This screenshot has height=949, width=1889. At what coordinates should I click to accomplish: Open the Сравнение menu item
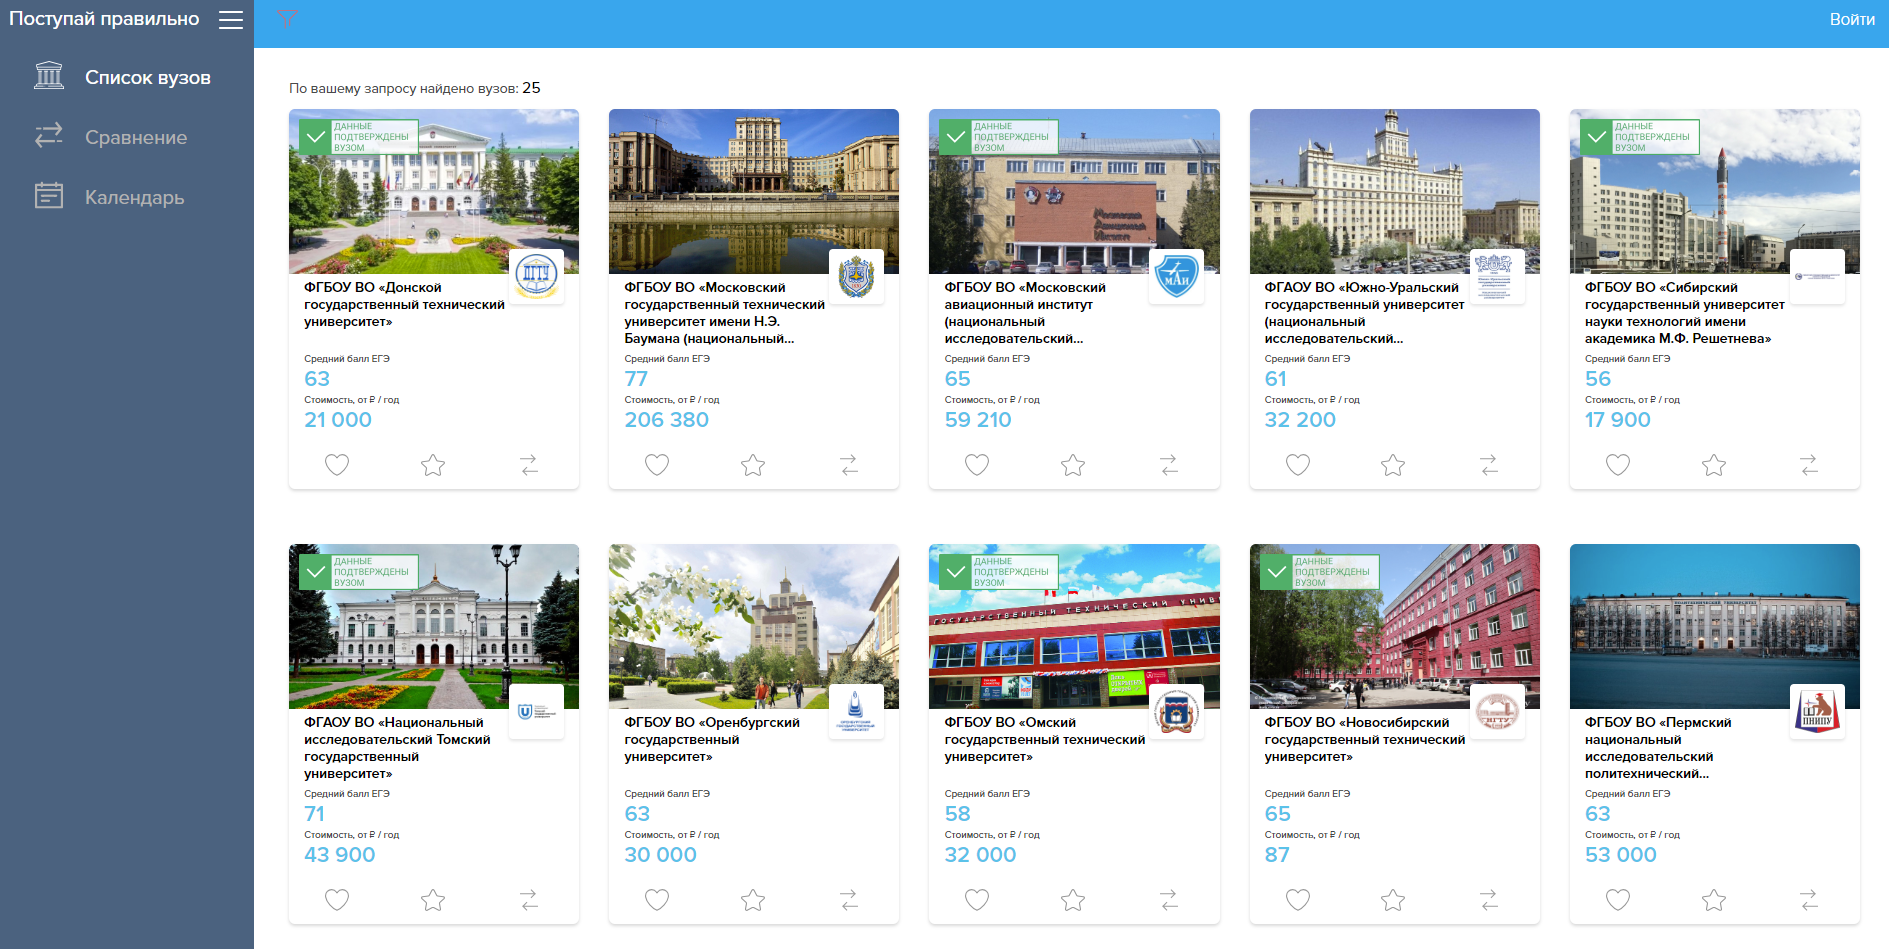[136, 137]
